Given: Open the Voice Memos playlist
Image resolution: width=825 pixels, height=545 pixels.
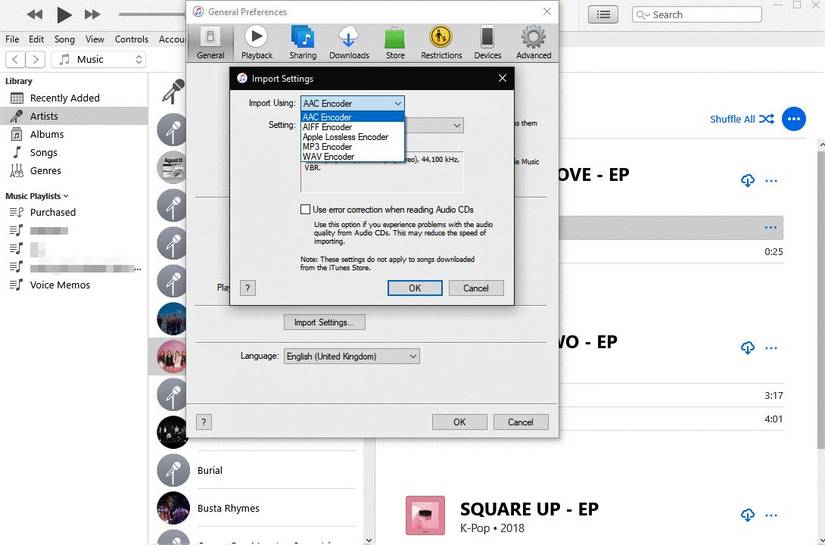Looking at the screenshot, I should (74, 285).
